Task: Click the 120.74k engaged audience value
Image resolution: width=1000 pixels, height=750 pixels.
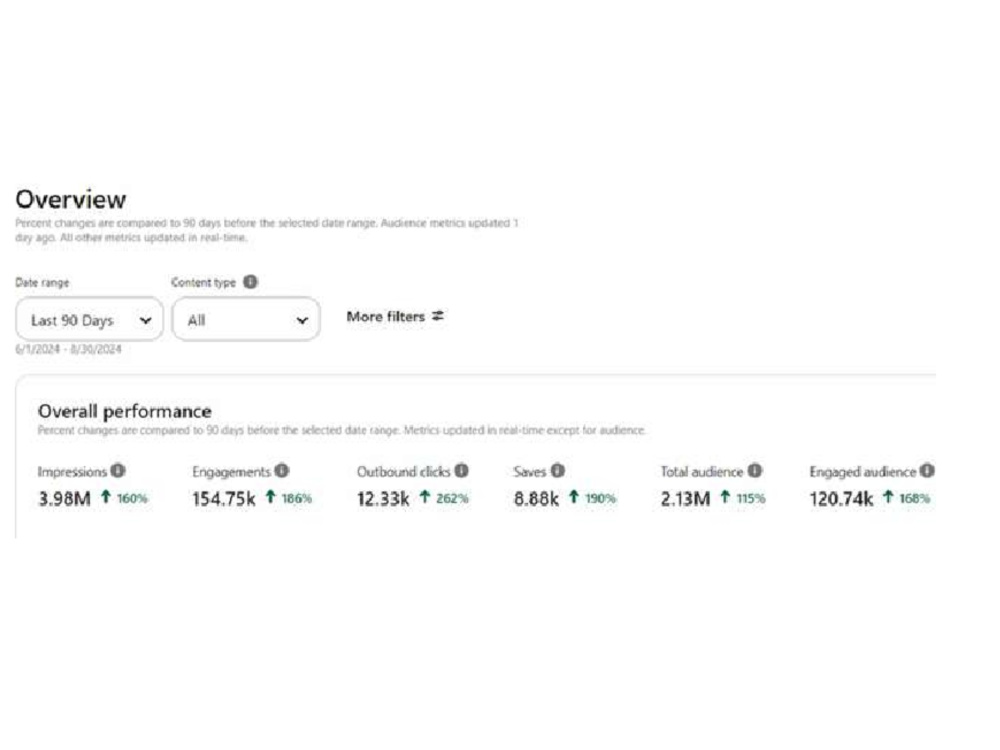Action: click(841, 498)
